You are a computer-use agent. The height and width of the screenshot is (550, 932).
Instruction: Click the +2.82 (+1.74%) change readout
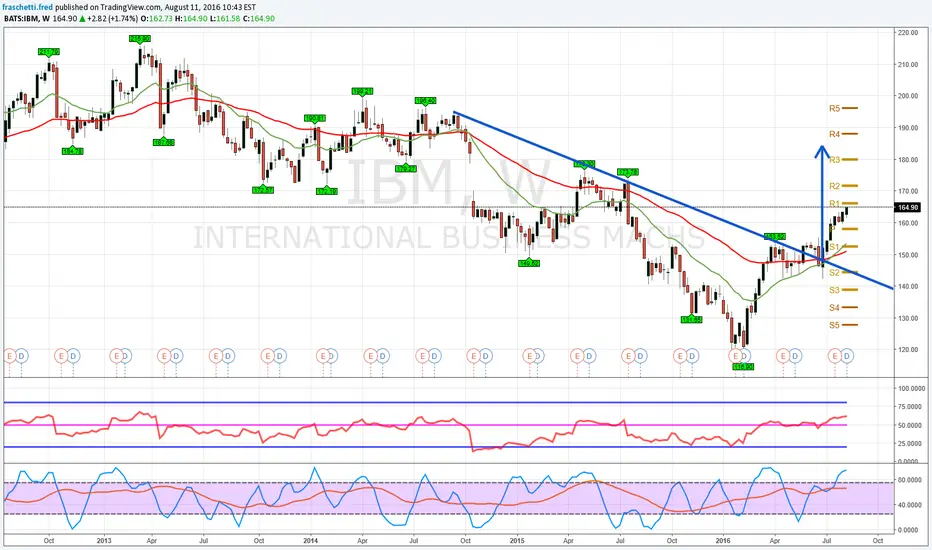110,18
